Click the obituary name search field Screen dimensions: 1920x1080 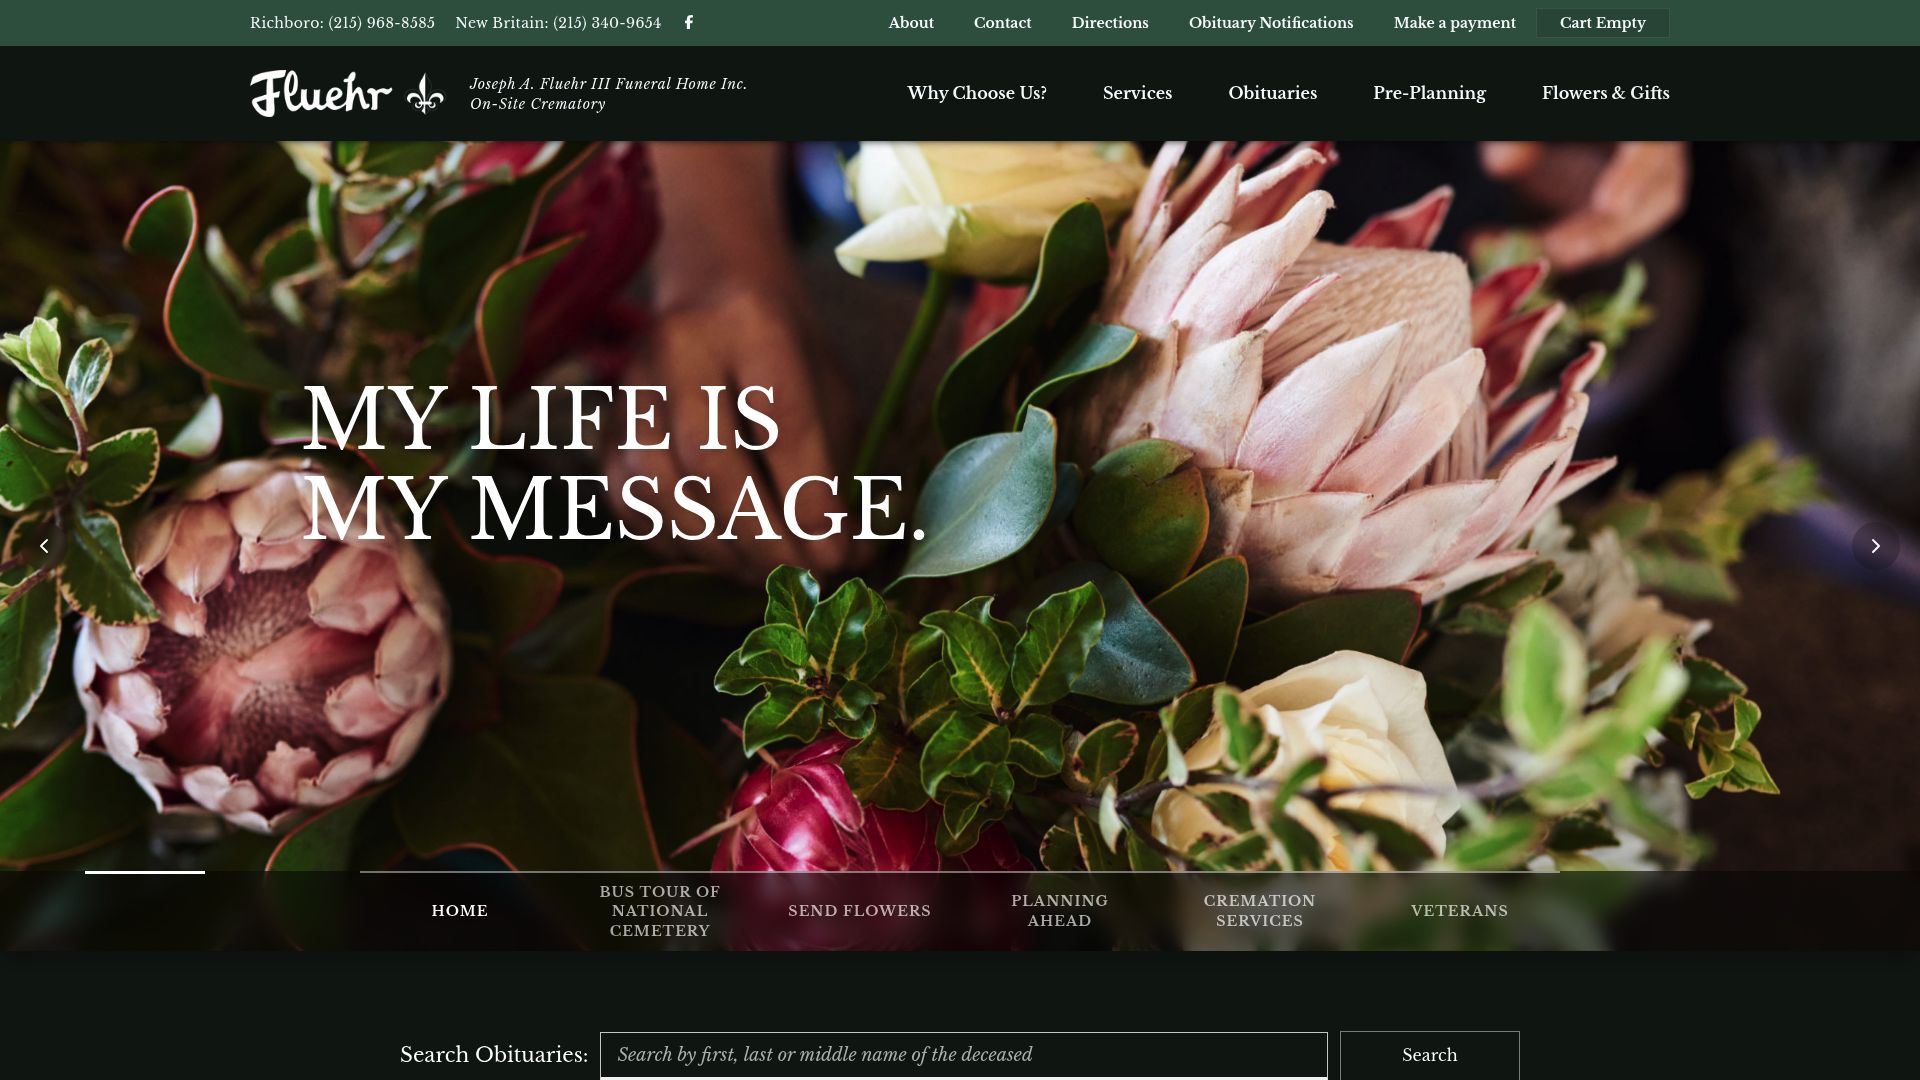point(963,1054)
